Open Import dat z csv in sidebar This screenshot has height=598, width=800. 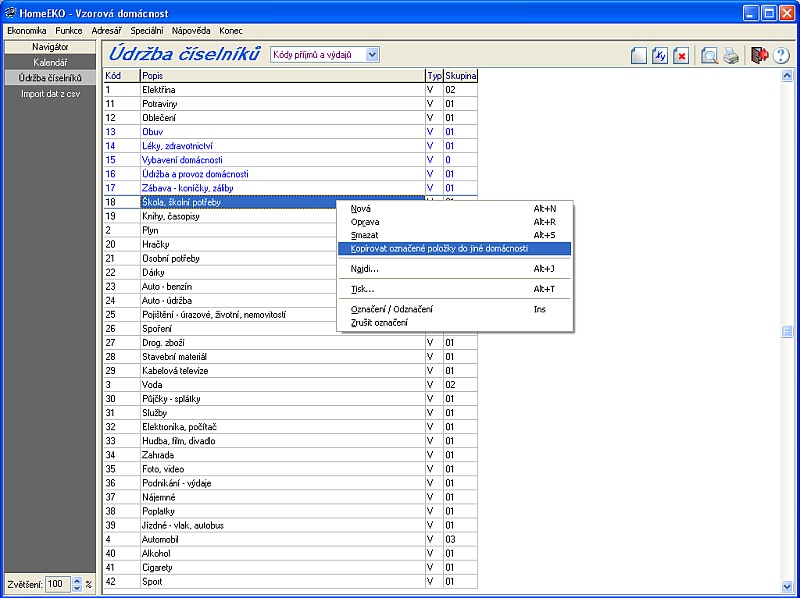coord(50,93)
